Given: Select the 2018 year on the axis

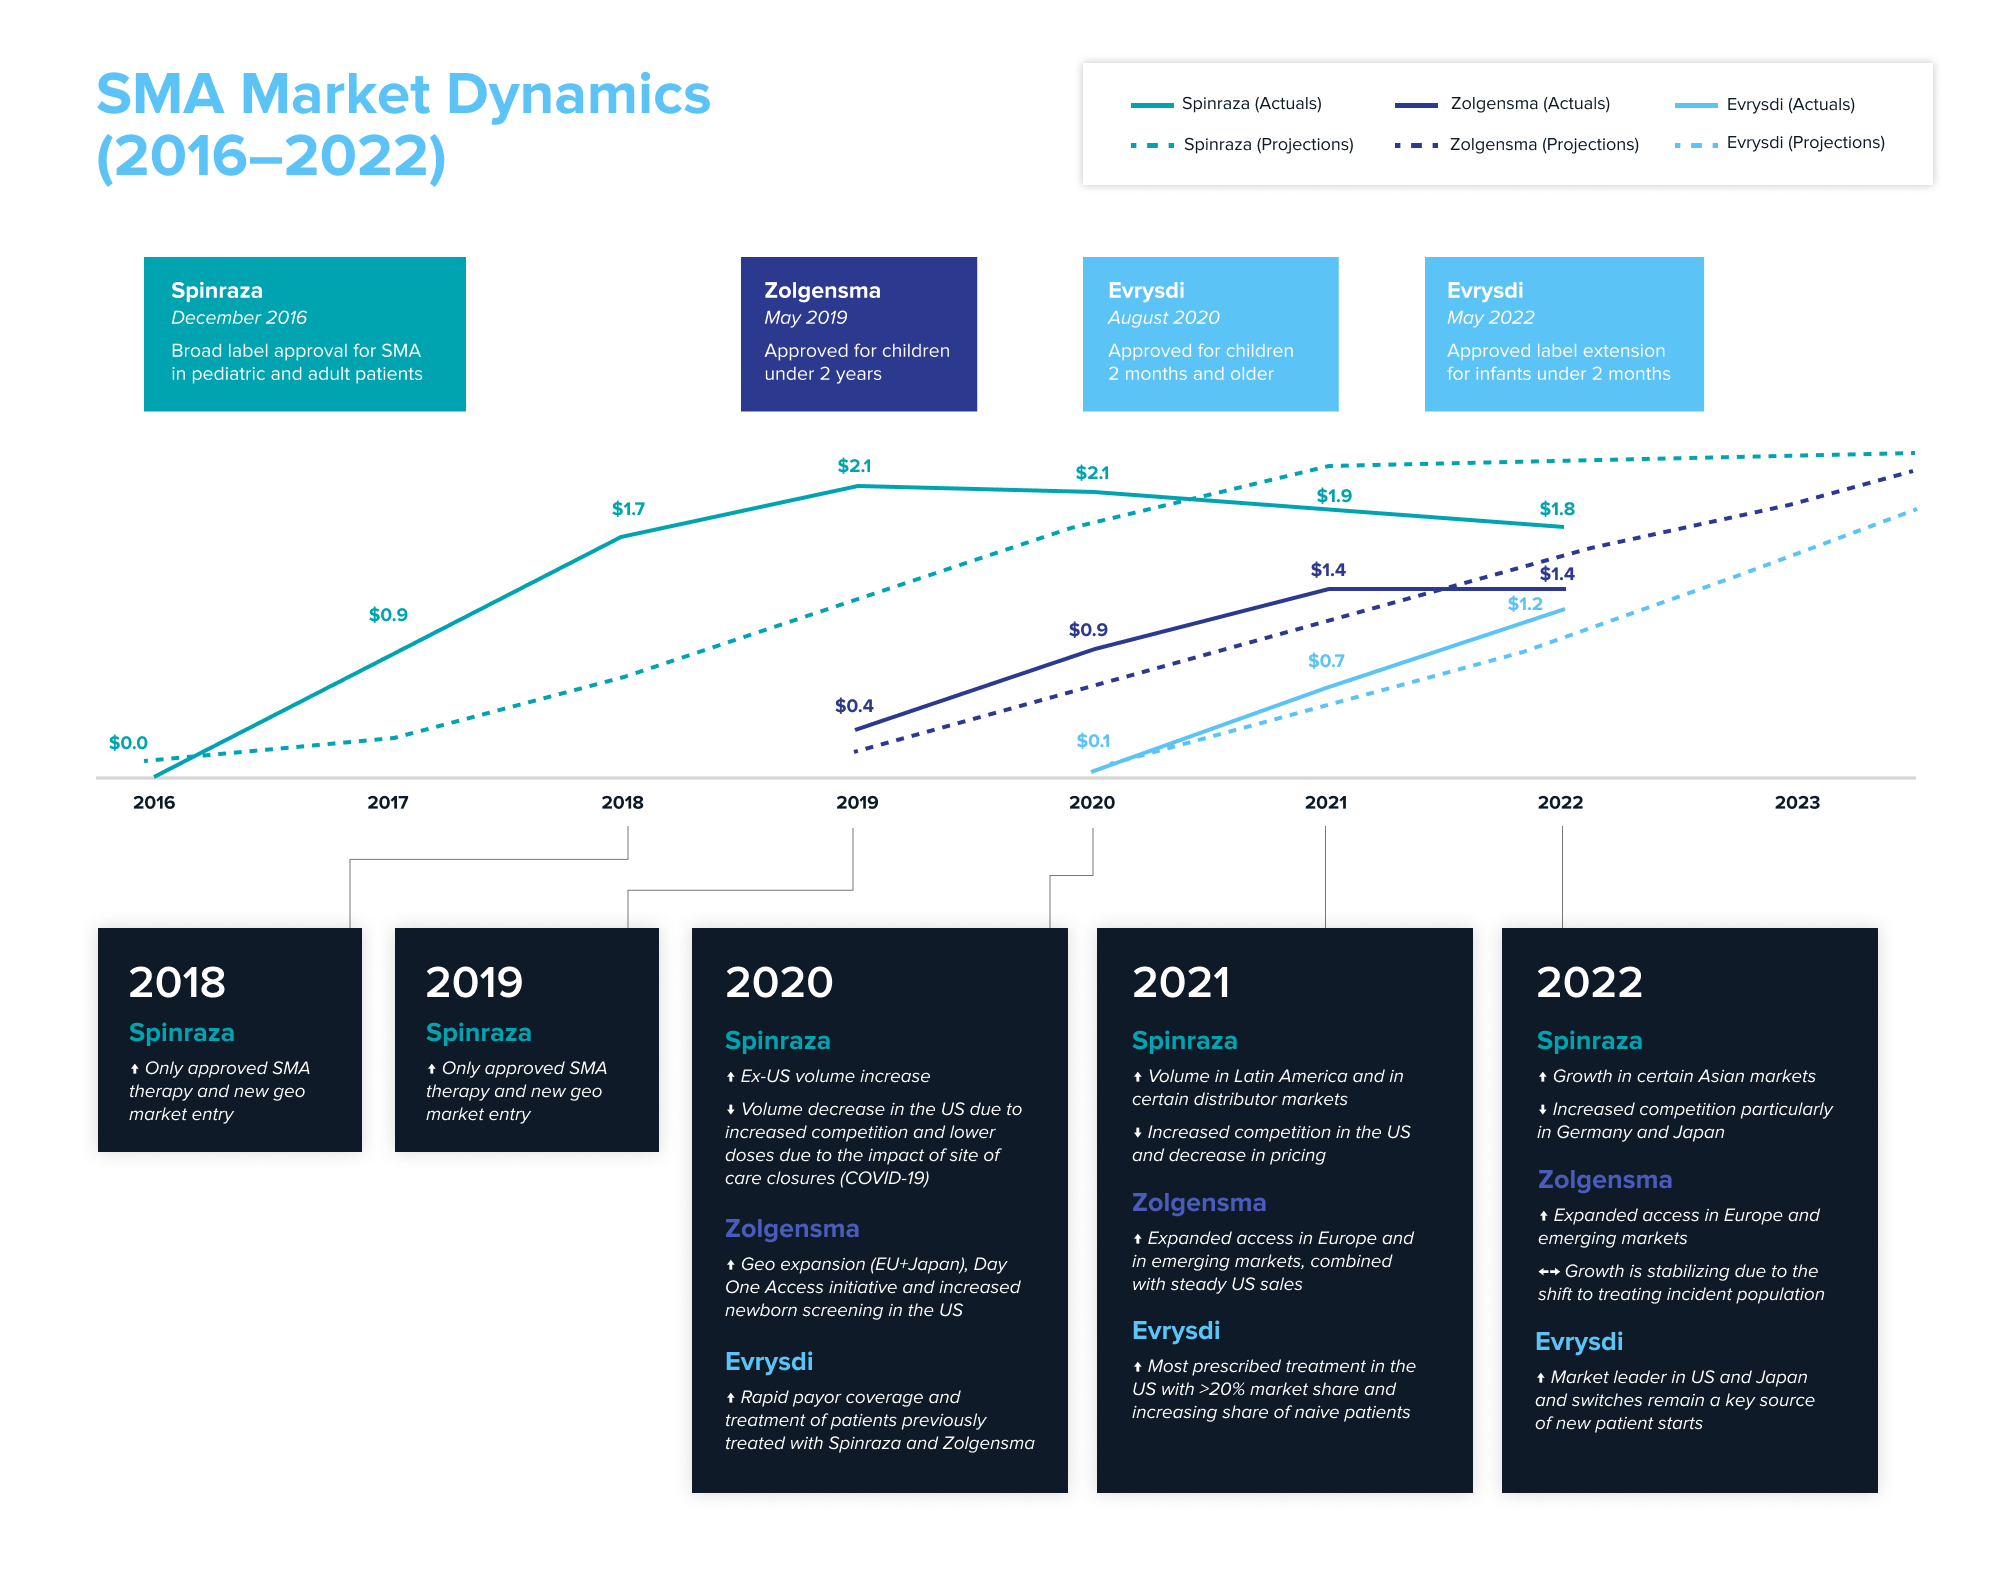Looking at the screenshot, I should tap(622, 802).
